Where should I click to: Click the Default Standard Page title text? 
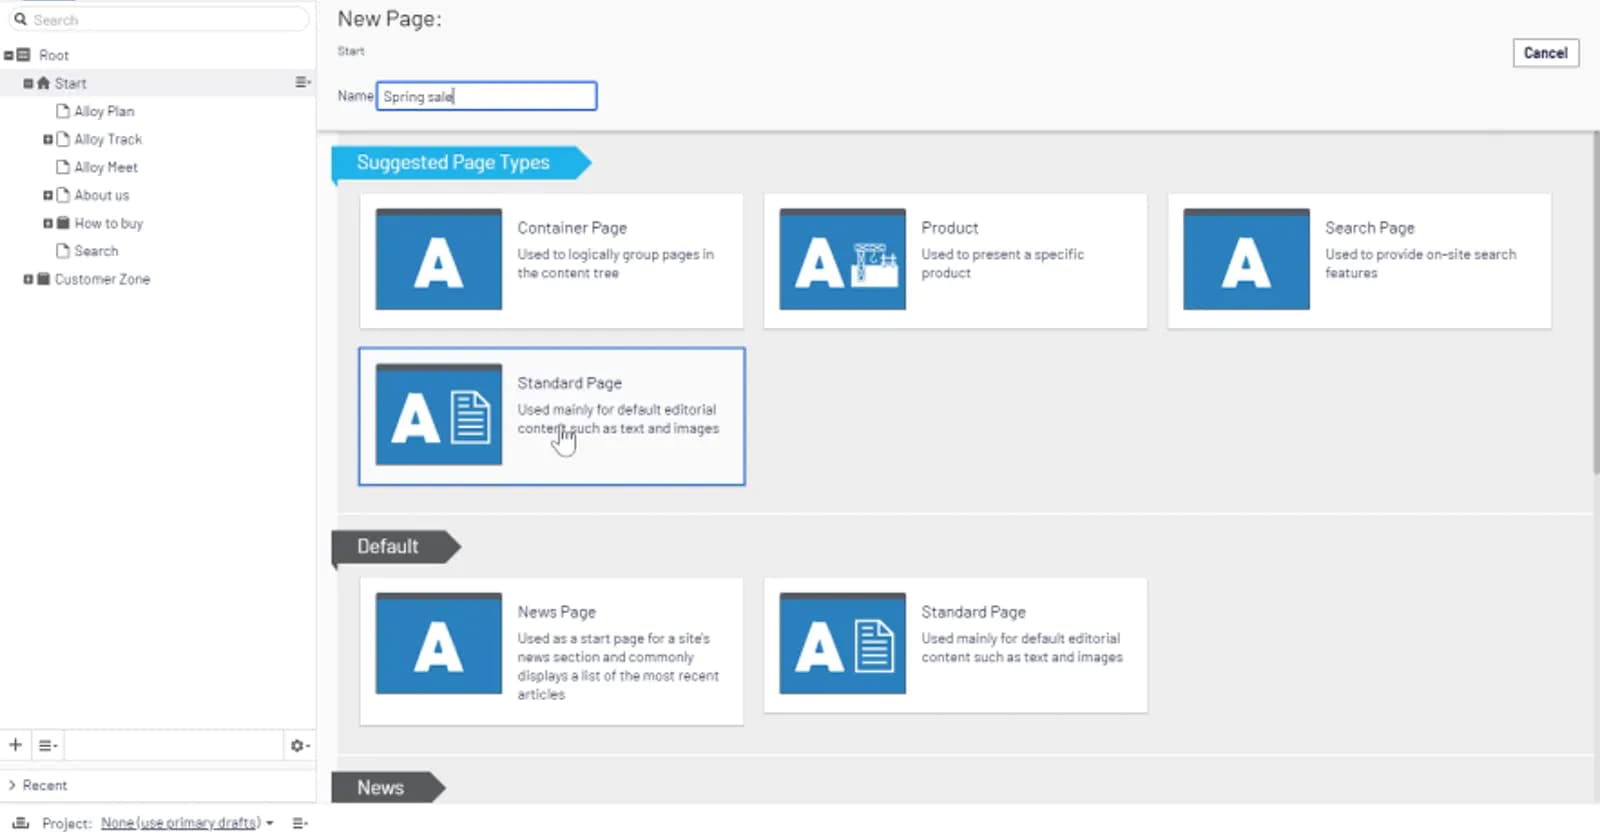coord(974,612)
